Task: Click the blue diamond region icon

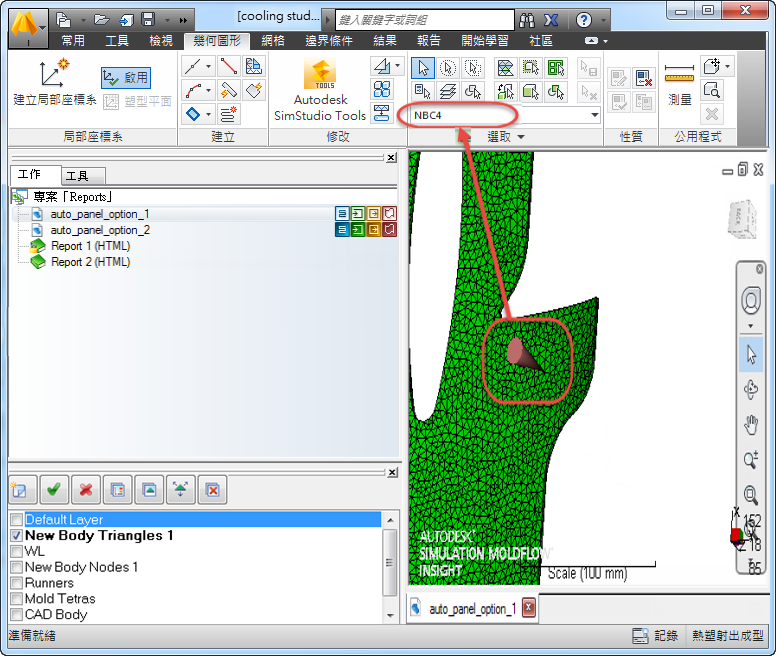Action: click(193, 115)
